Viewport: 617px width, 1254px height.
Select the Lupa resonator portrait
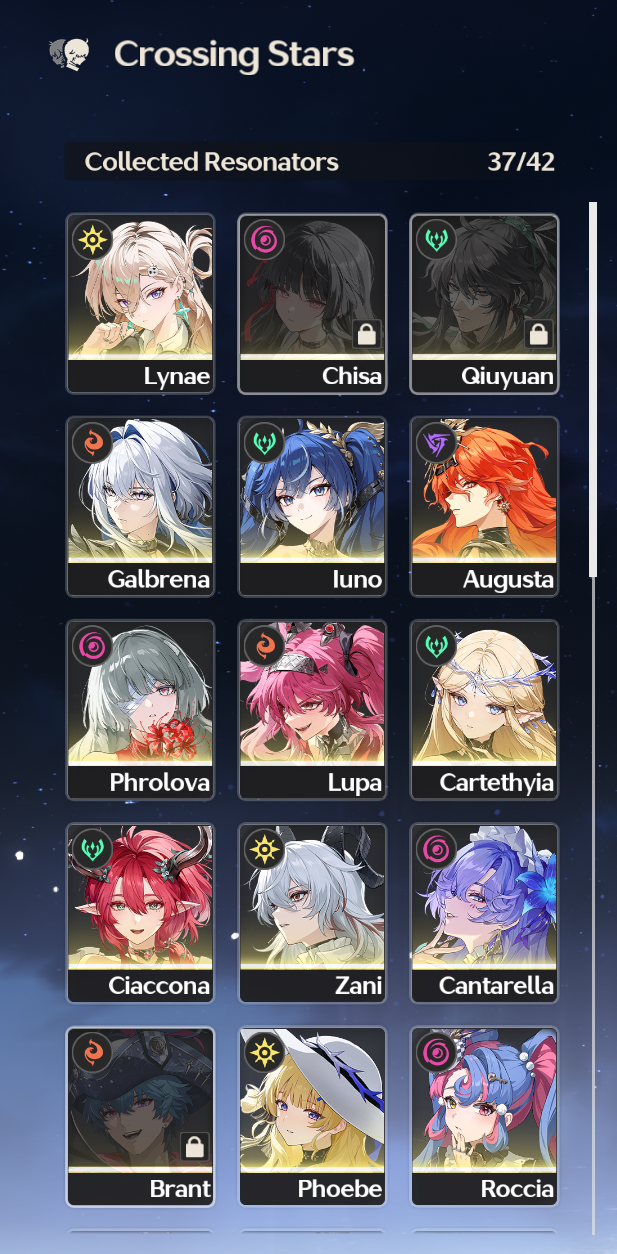(312, 710)
